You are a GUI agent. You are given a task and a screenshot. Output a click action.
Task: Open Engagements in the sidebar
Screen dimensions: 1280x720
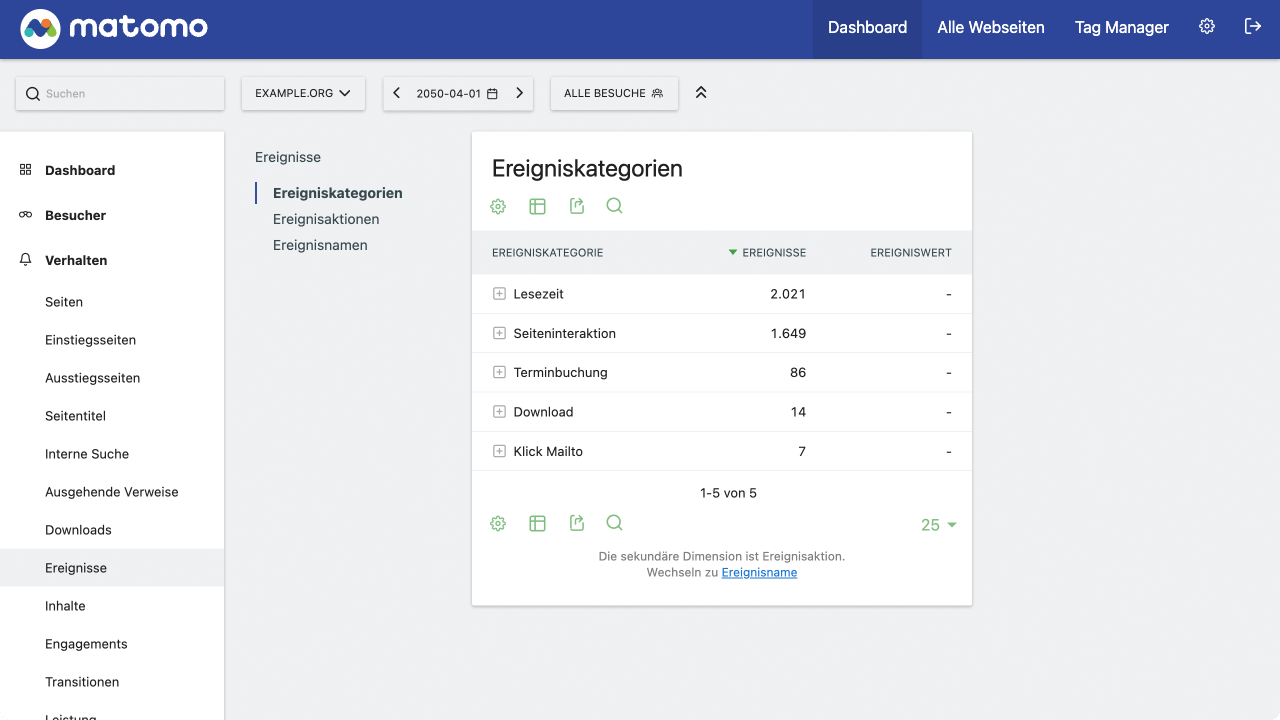[x=86, y=644]
